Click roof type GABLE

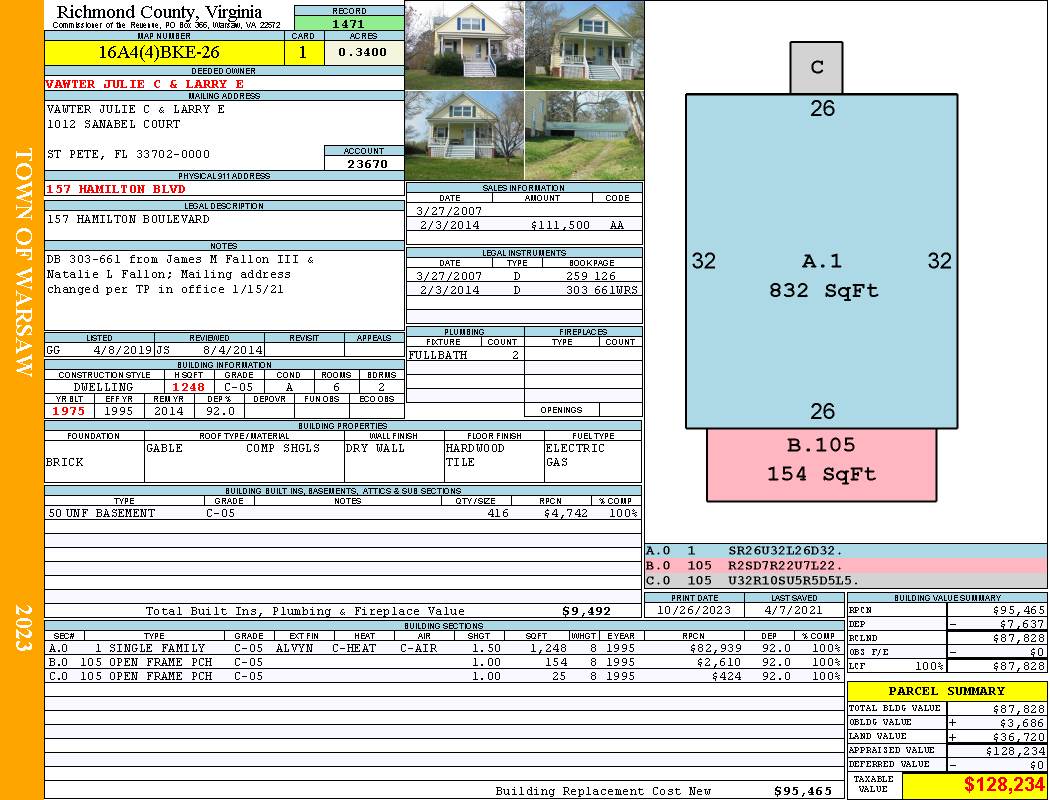pos(165,448)
